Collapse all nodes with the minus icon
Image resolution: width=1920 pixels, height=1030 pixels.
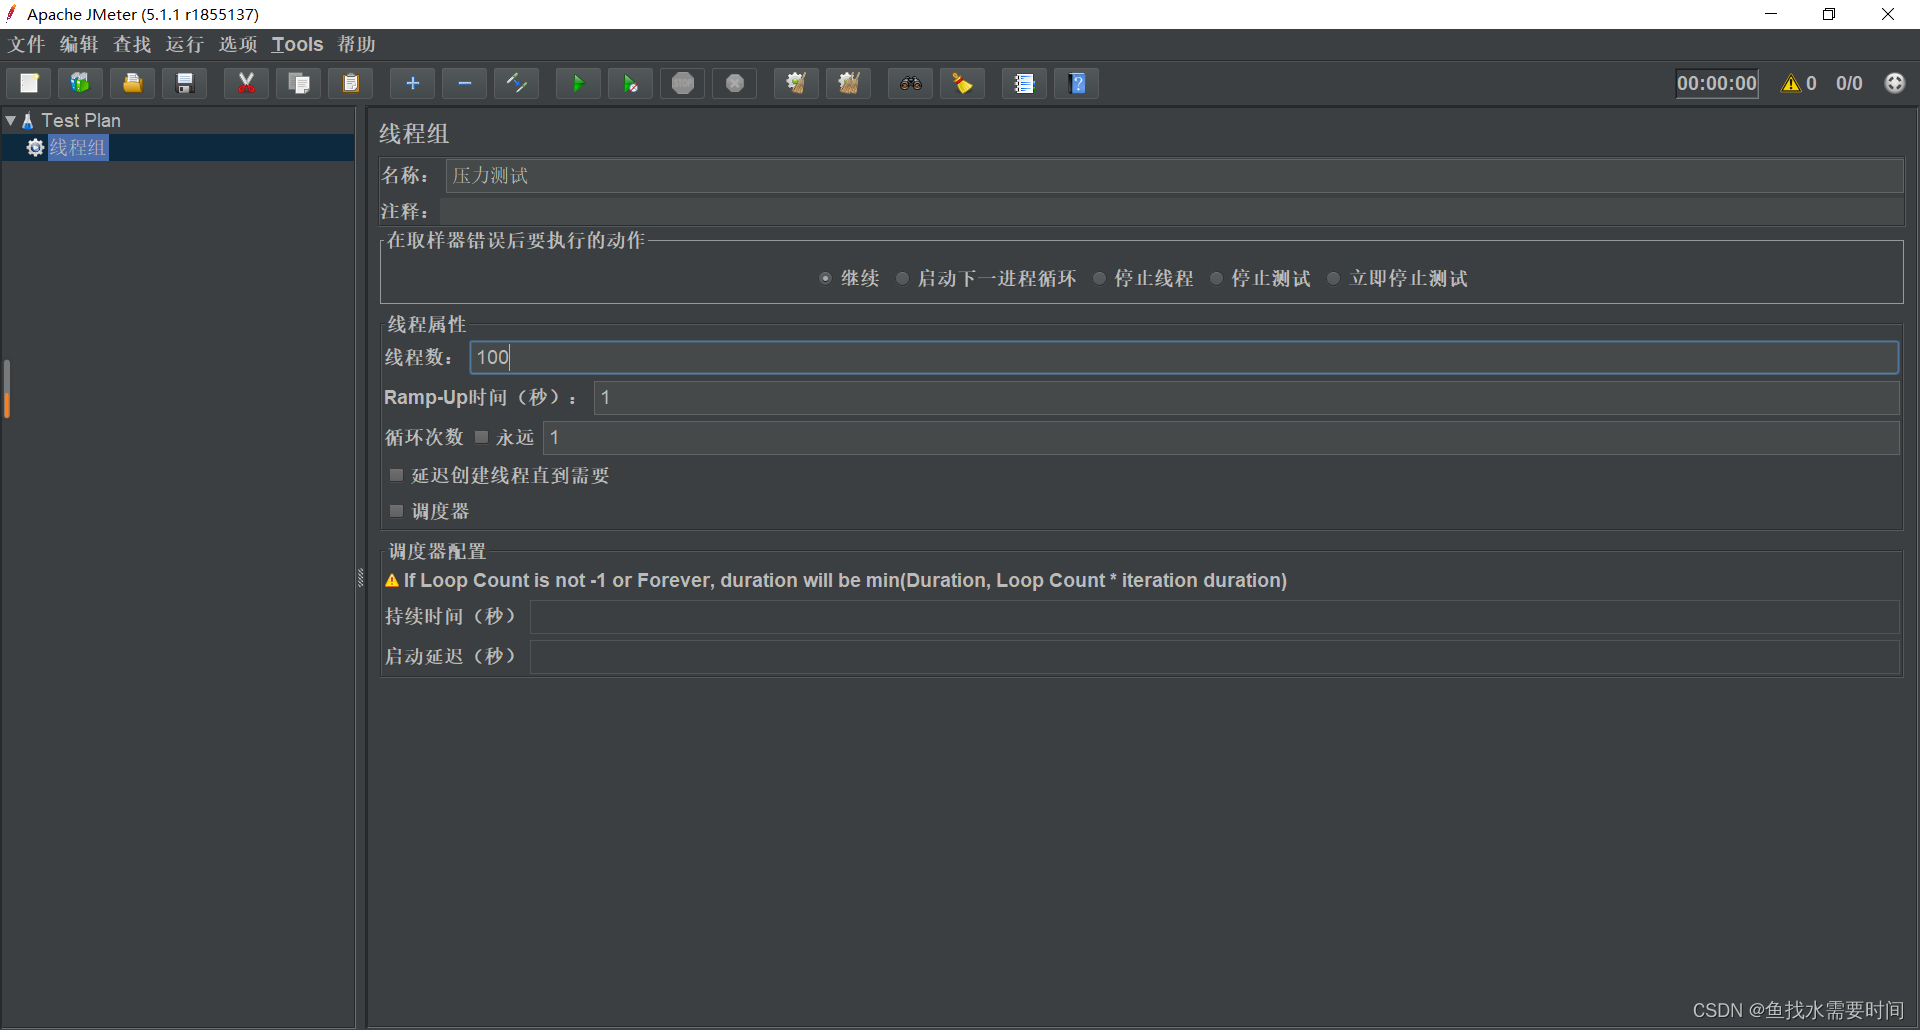pos(464,83)
